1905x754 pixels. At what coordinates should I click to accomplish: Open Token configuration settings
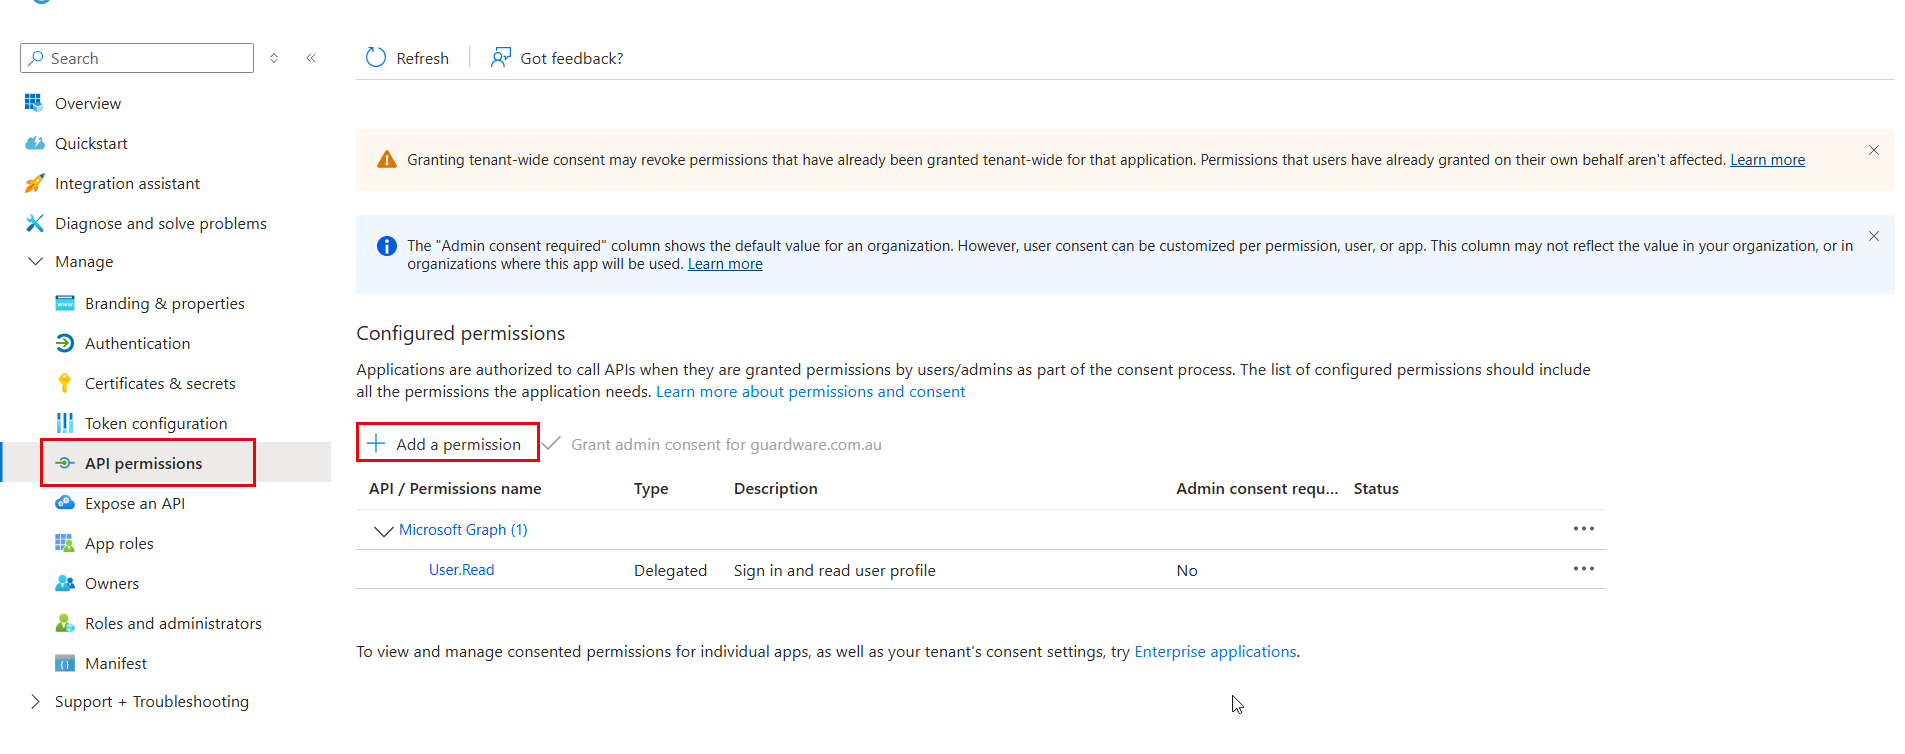[x=156, y=423]
